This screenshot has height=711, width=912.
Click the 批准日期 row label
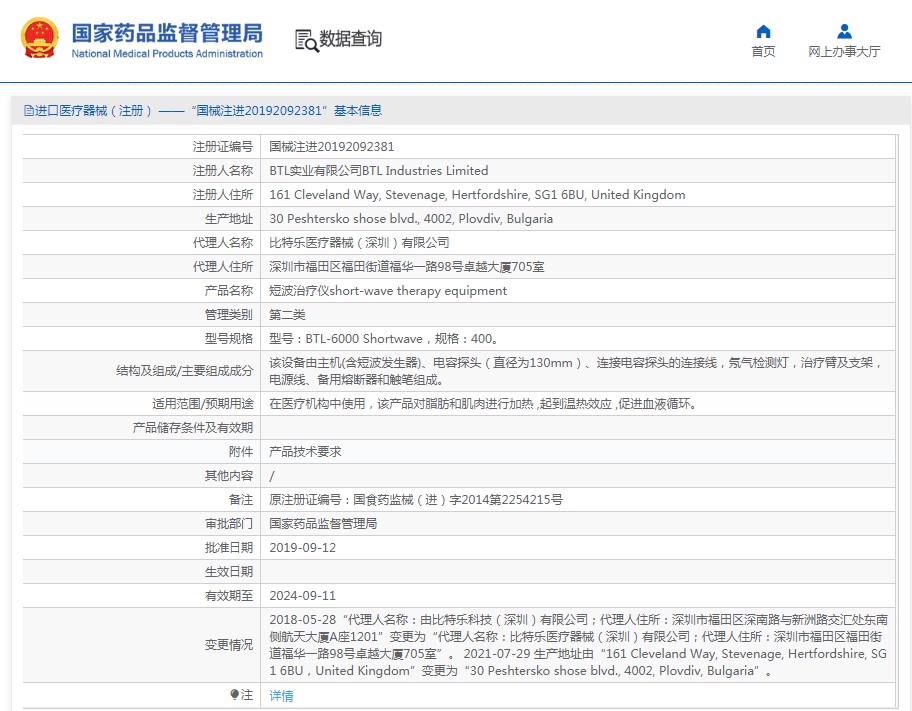point(229,548)
